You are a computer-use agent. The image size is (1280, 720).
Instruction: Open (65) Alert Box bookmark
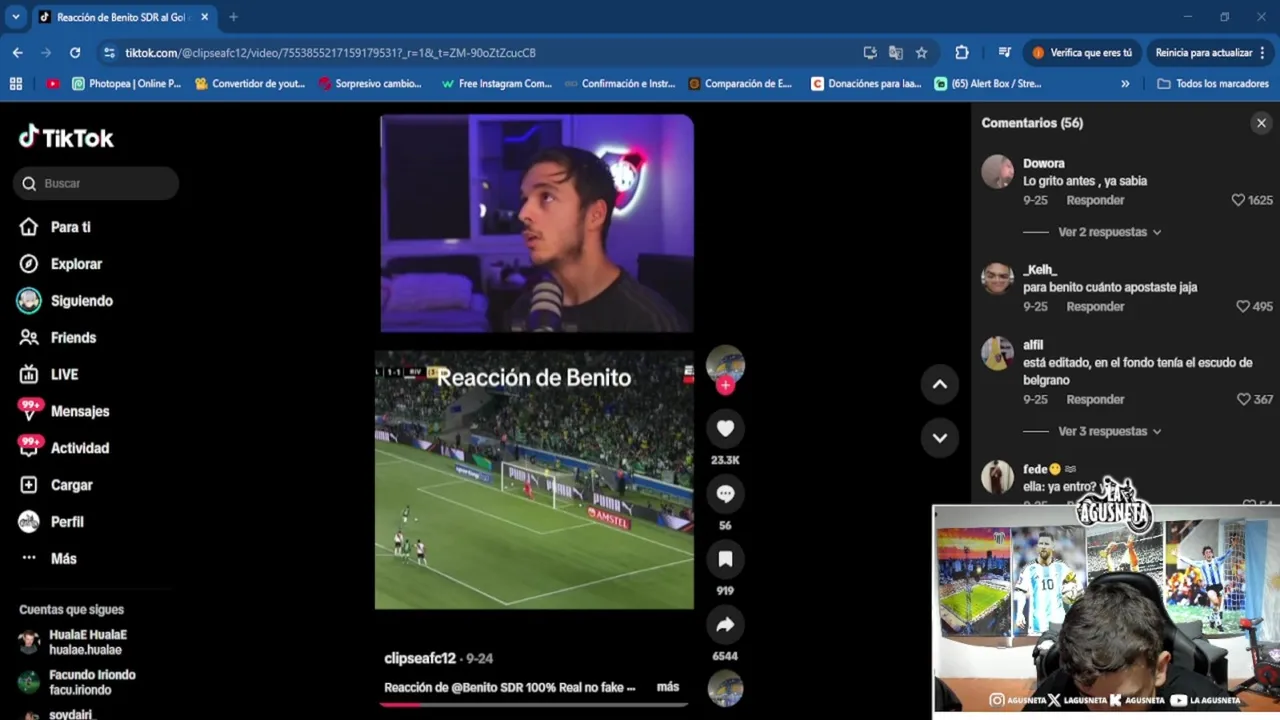(x=988, y=84)
